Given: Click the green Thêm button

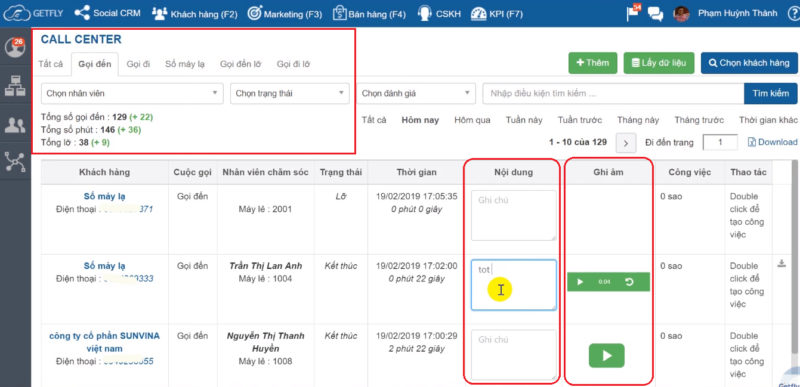Looking at the screenshot, I should (x=593, y=63).
